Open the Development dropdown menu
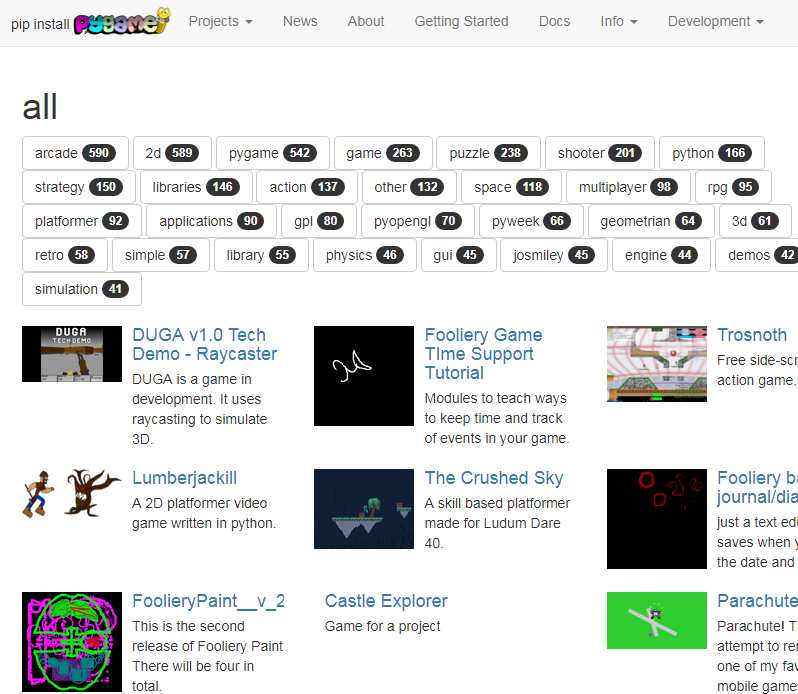The image size is (798, 694). 715,21
